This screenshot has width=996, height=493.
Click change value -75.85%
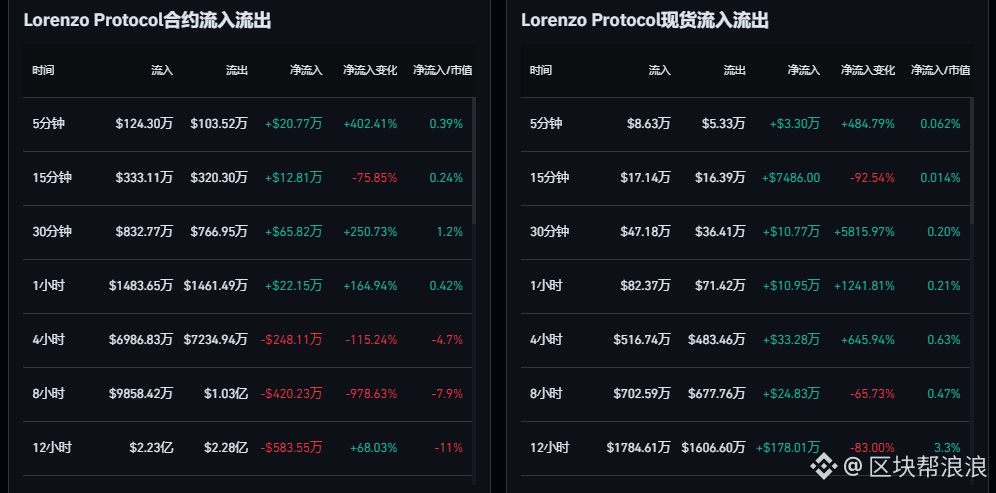click(x=375, y=178)
